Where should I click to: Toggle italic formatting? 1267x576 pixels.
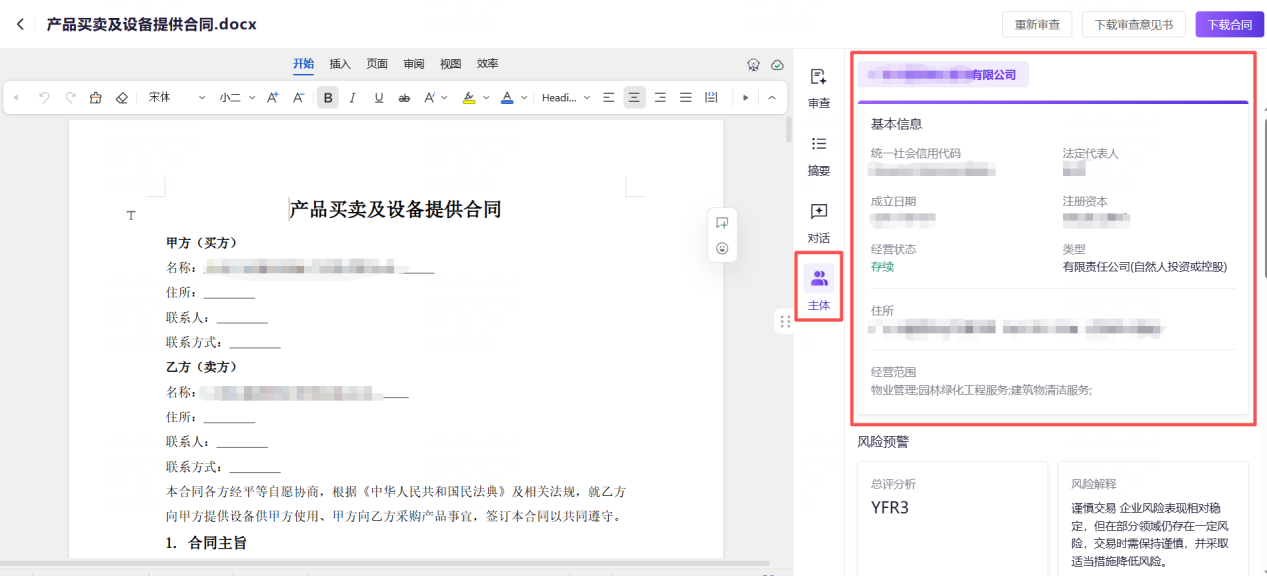[353, 98]
